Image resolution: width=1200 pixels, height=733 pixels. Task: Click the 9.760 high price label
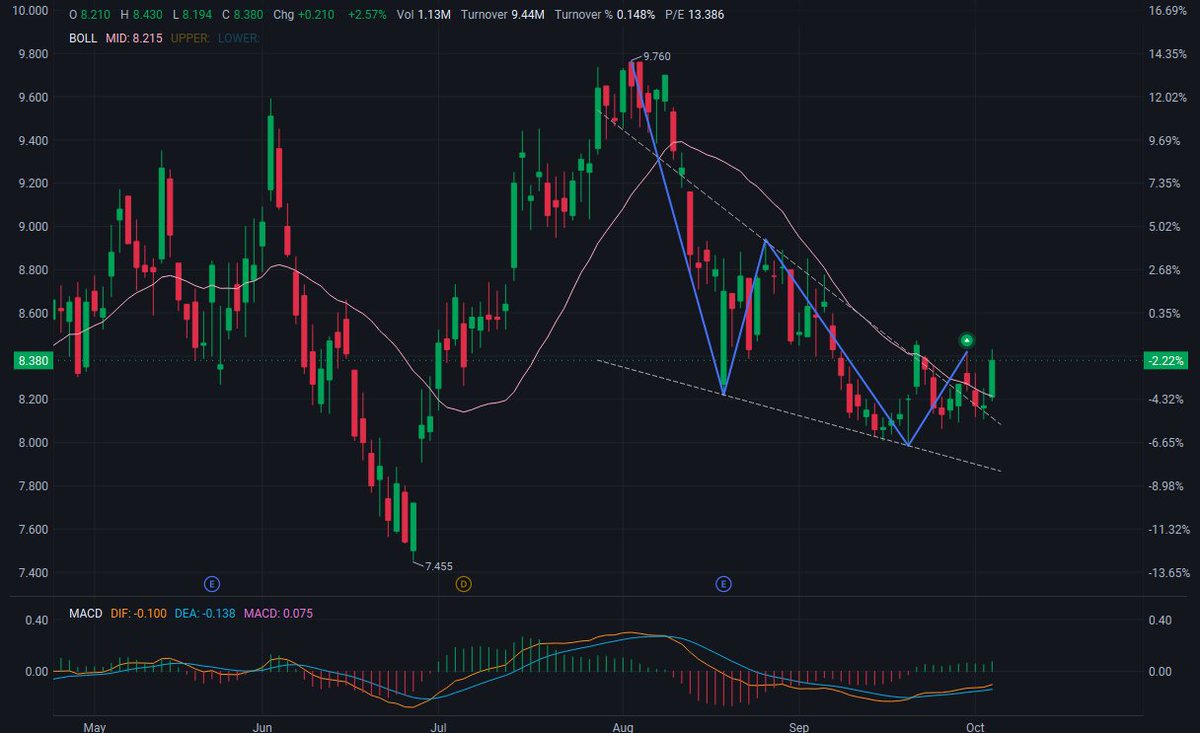pos(656,57)
